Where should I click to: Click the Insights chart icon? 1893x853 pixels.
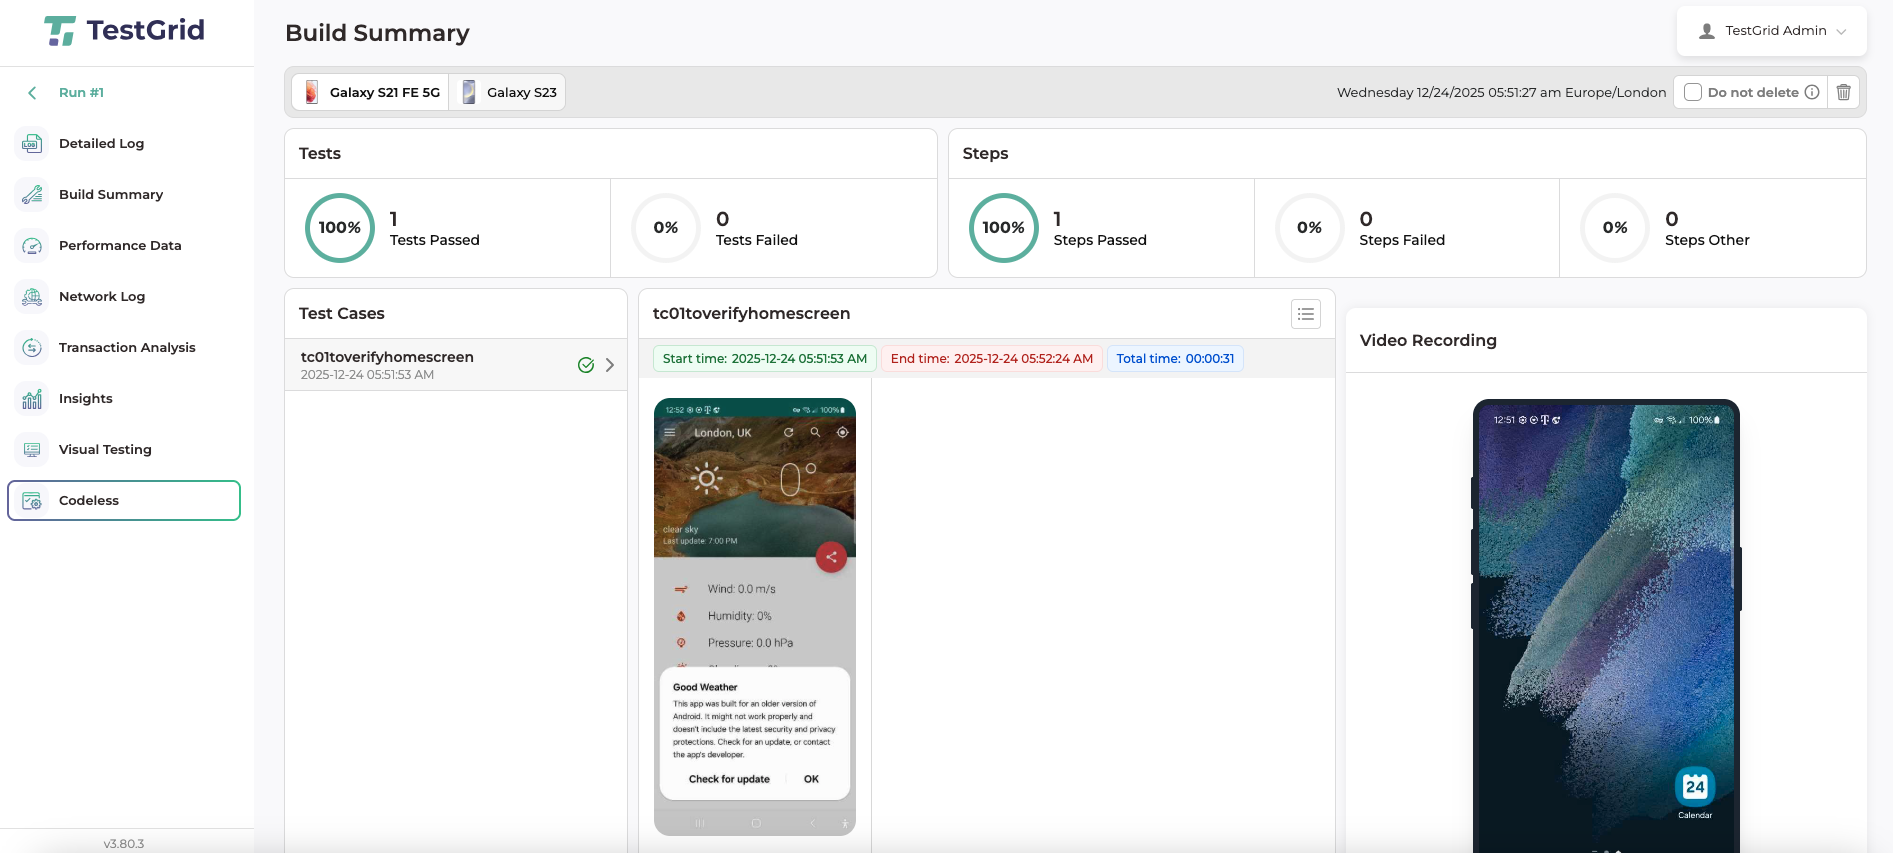click(x=32, y=398)
